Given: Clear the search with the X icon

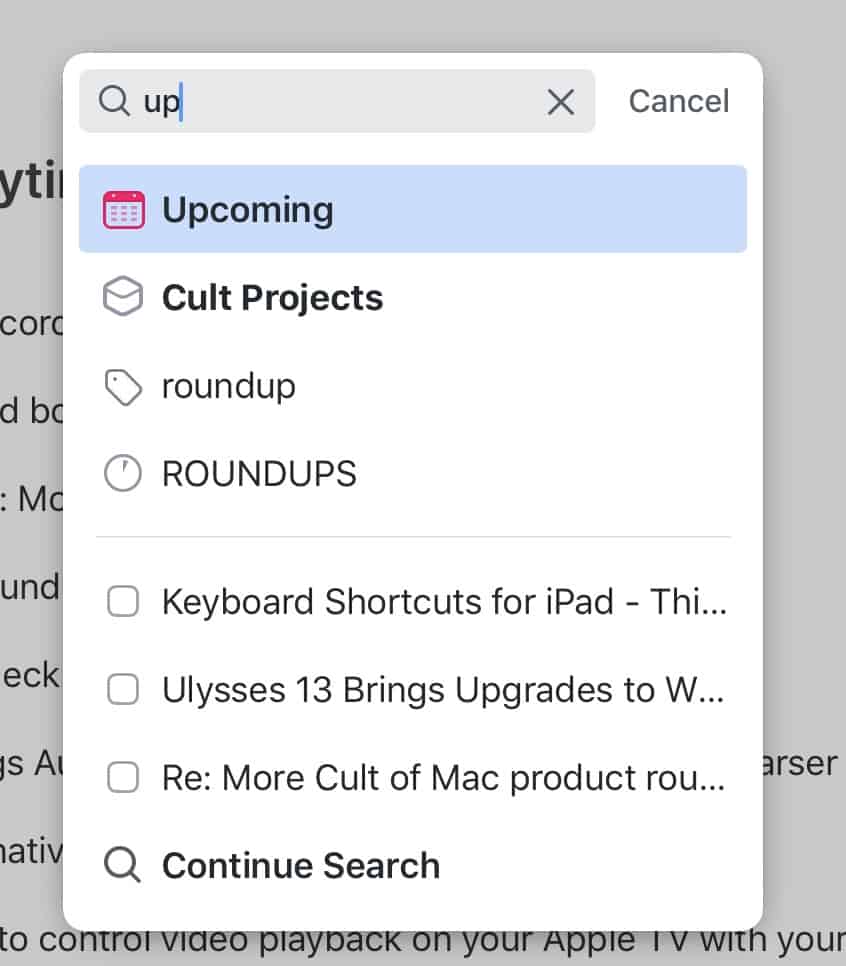Looking at the screenshot, I should [x=560, y=101].
